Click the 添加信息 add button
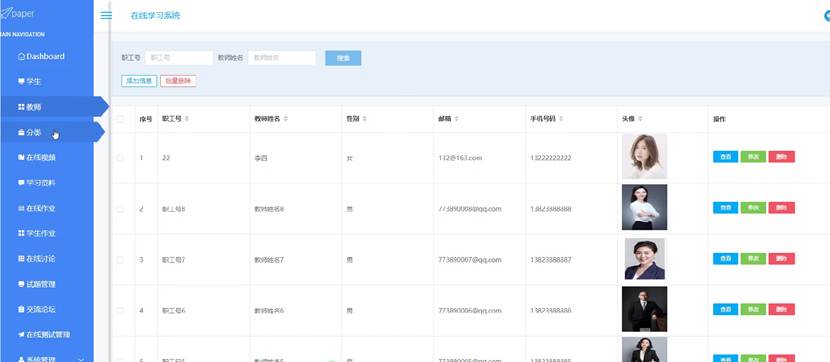Image resolution: width=830 pixels, height=362 pixels. point(139,81)
